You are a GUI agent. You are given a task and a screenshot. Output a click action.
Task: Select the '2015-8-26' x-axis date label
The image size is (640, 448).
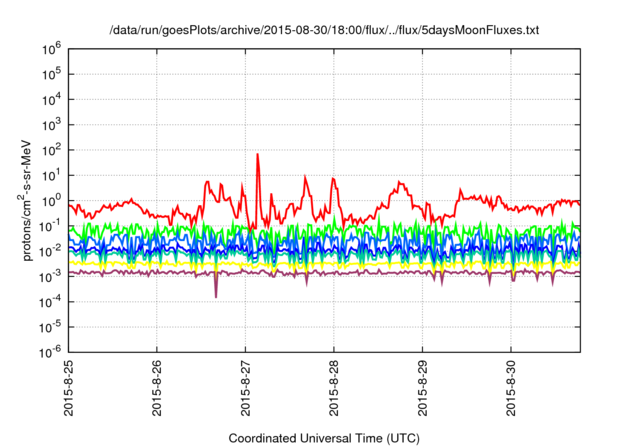157,387
